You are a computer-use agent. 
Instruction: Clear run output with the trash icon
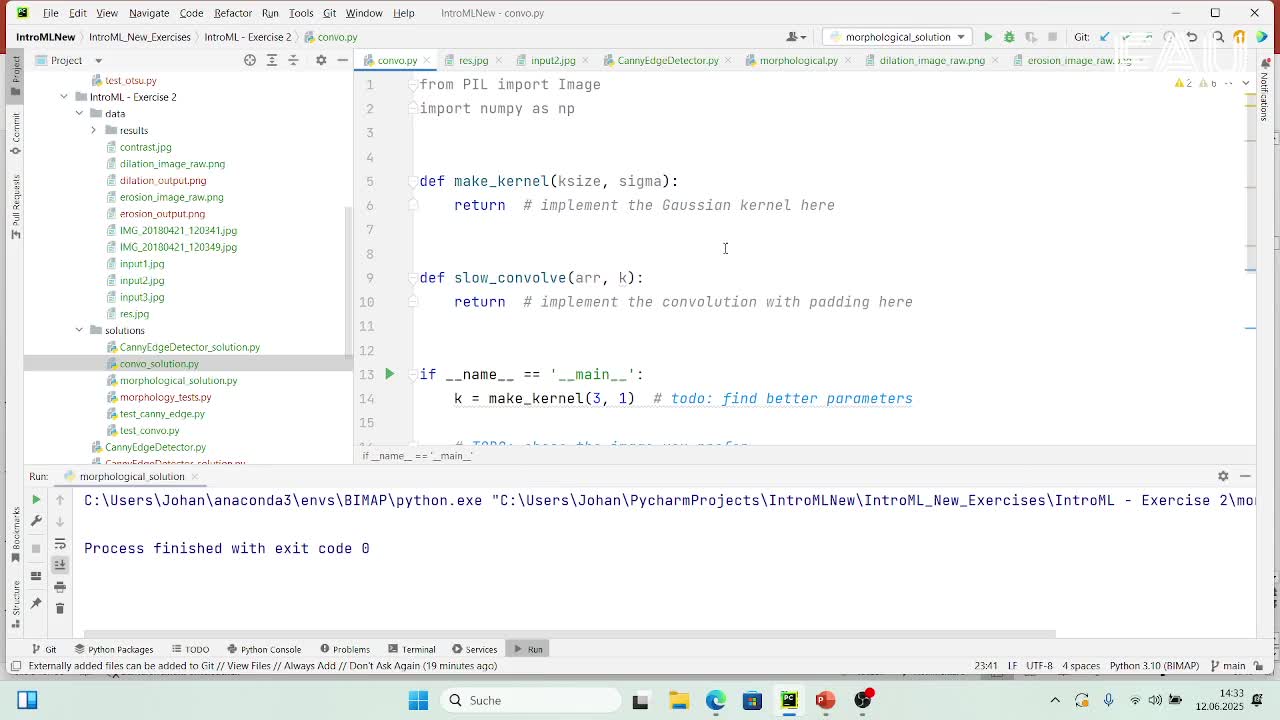[59, 608]
